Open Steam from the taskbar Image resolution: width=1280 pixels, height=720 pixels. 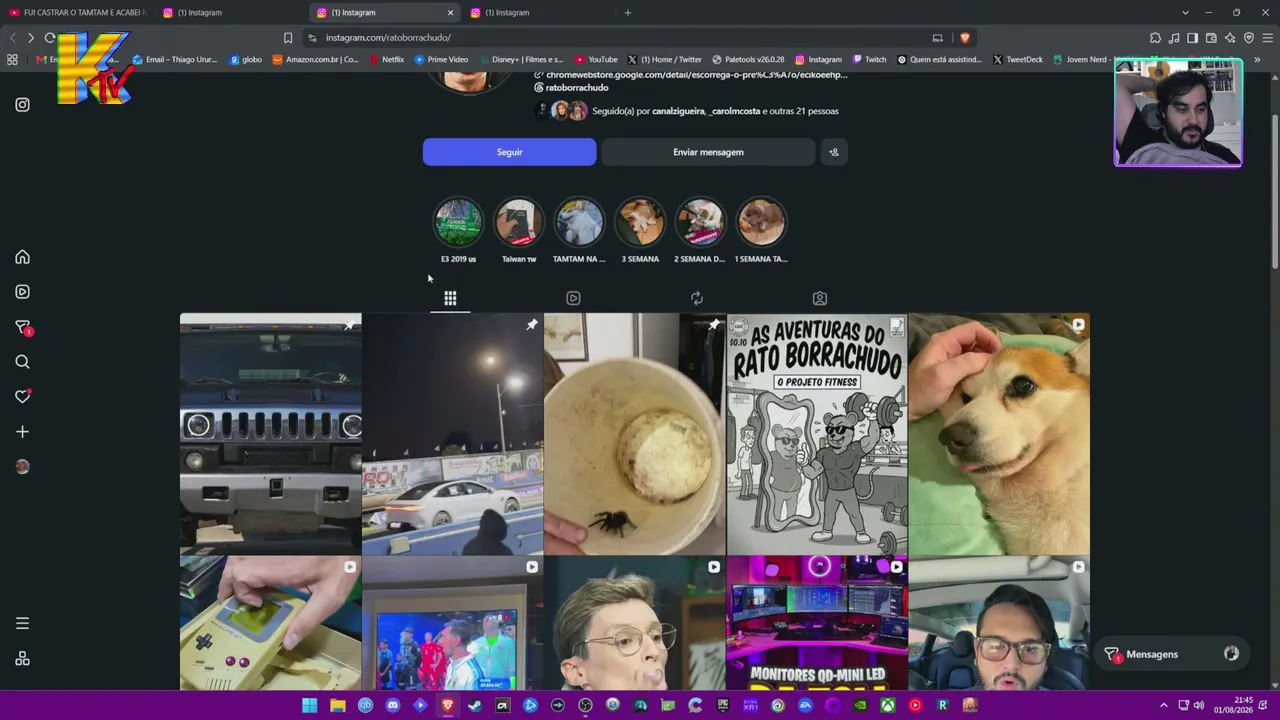pos(475,705)
